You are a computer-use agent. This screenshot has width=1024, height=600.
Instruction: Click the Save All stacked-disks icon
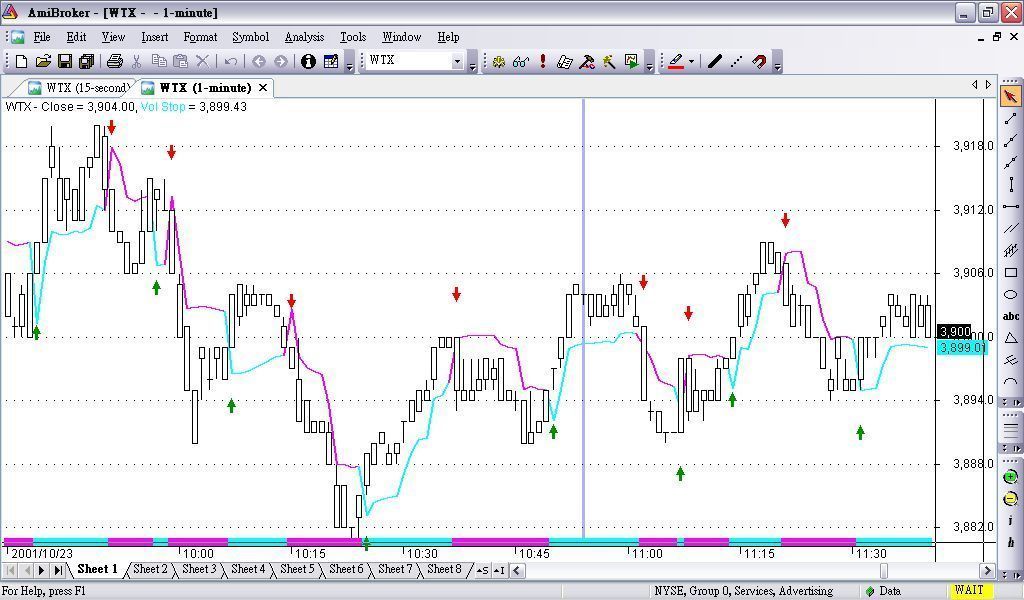pyautogui.click(x=86, y=61)
